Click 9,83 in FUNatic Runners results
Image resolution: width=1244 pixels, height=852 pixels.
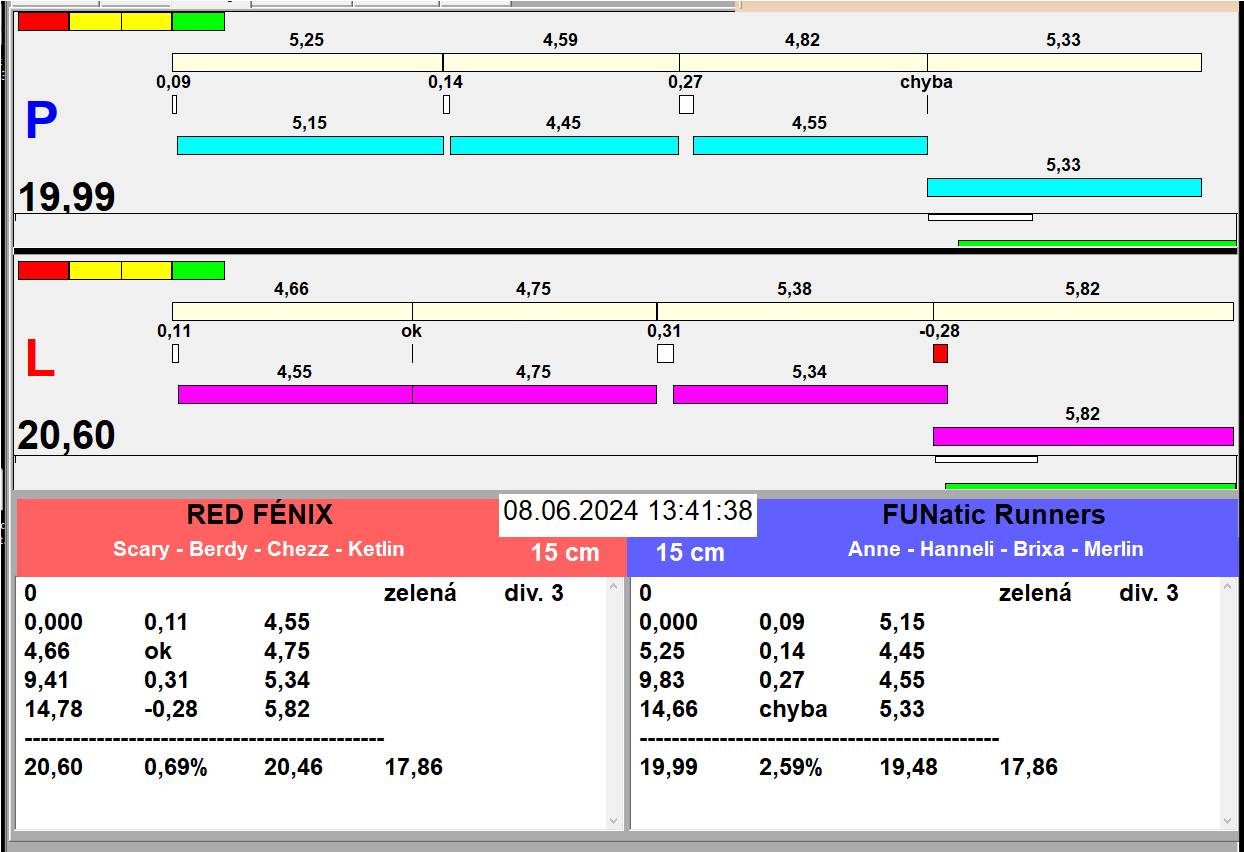(x=663, y=681)
